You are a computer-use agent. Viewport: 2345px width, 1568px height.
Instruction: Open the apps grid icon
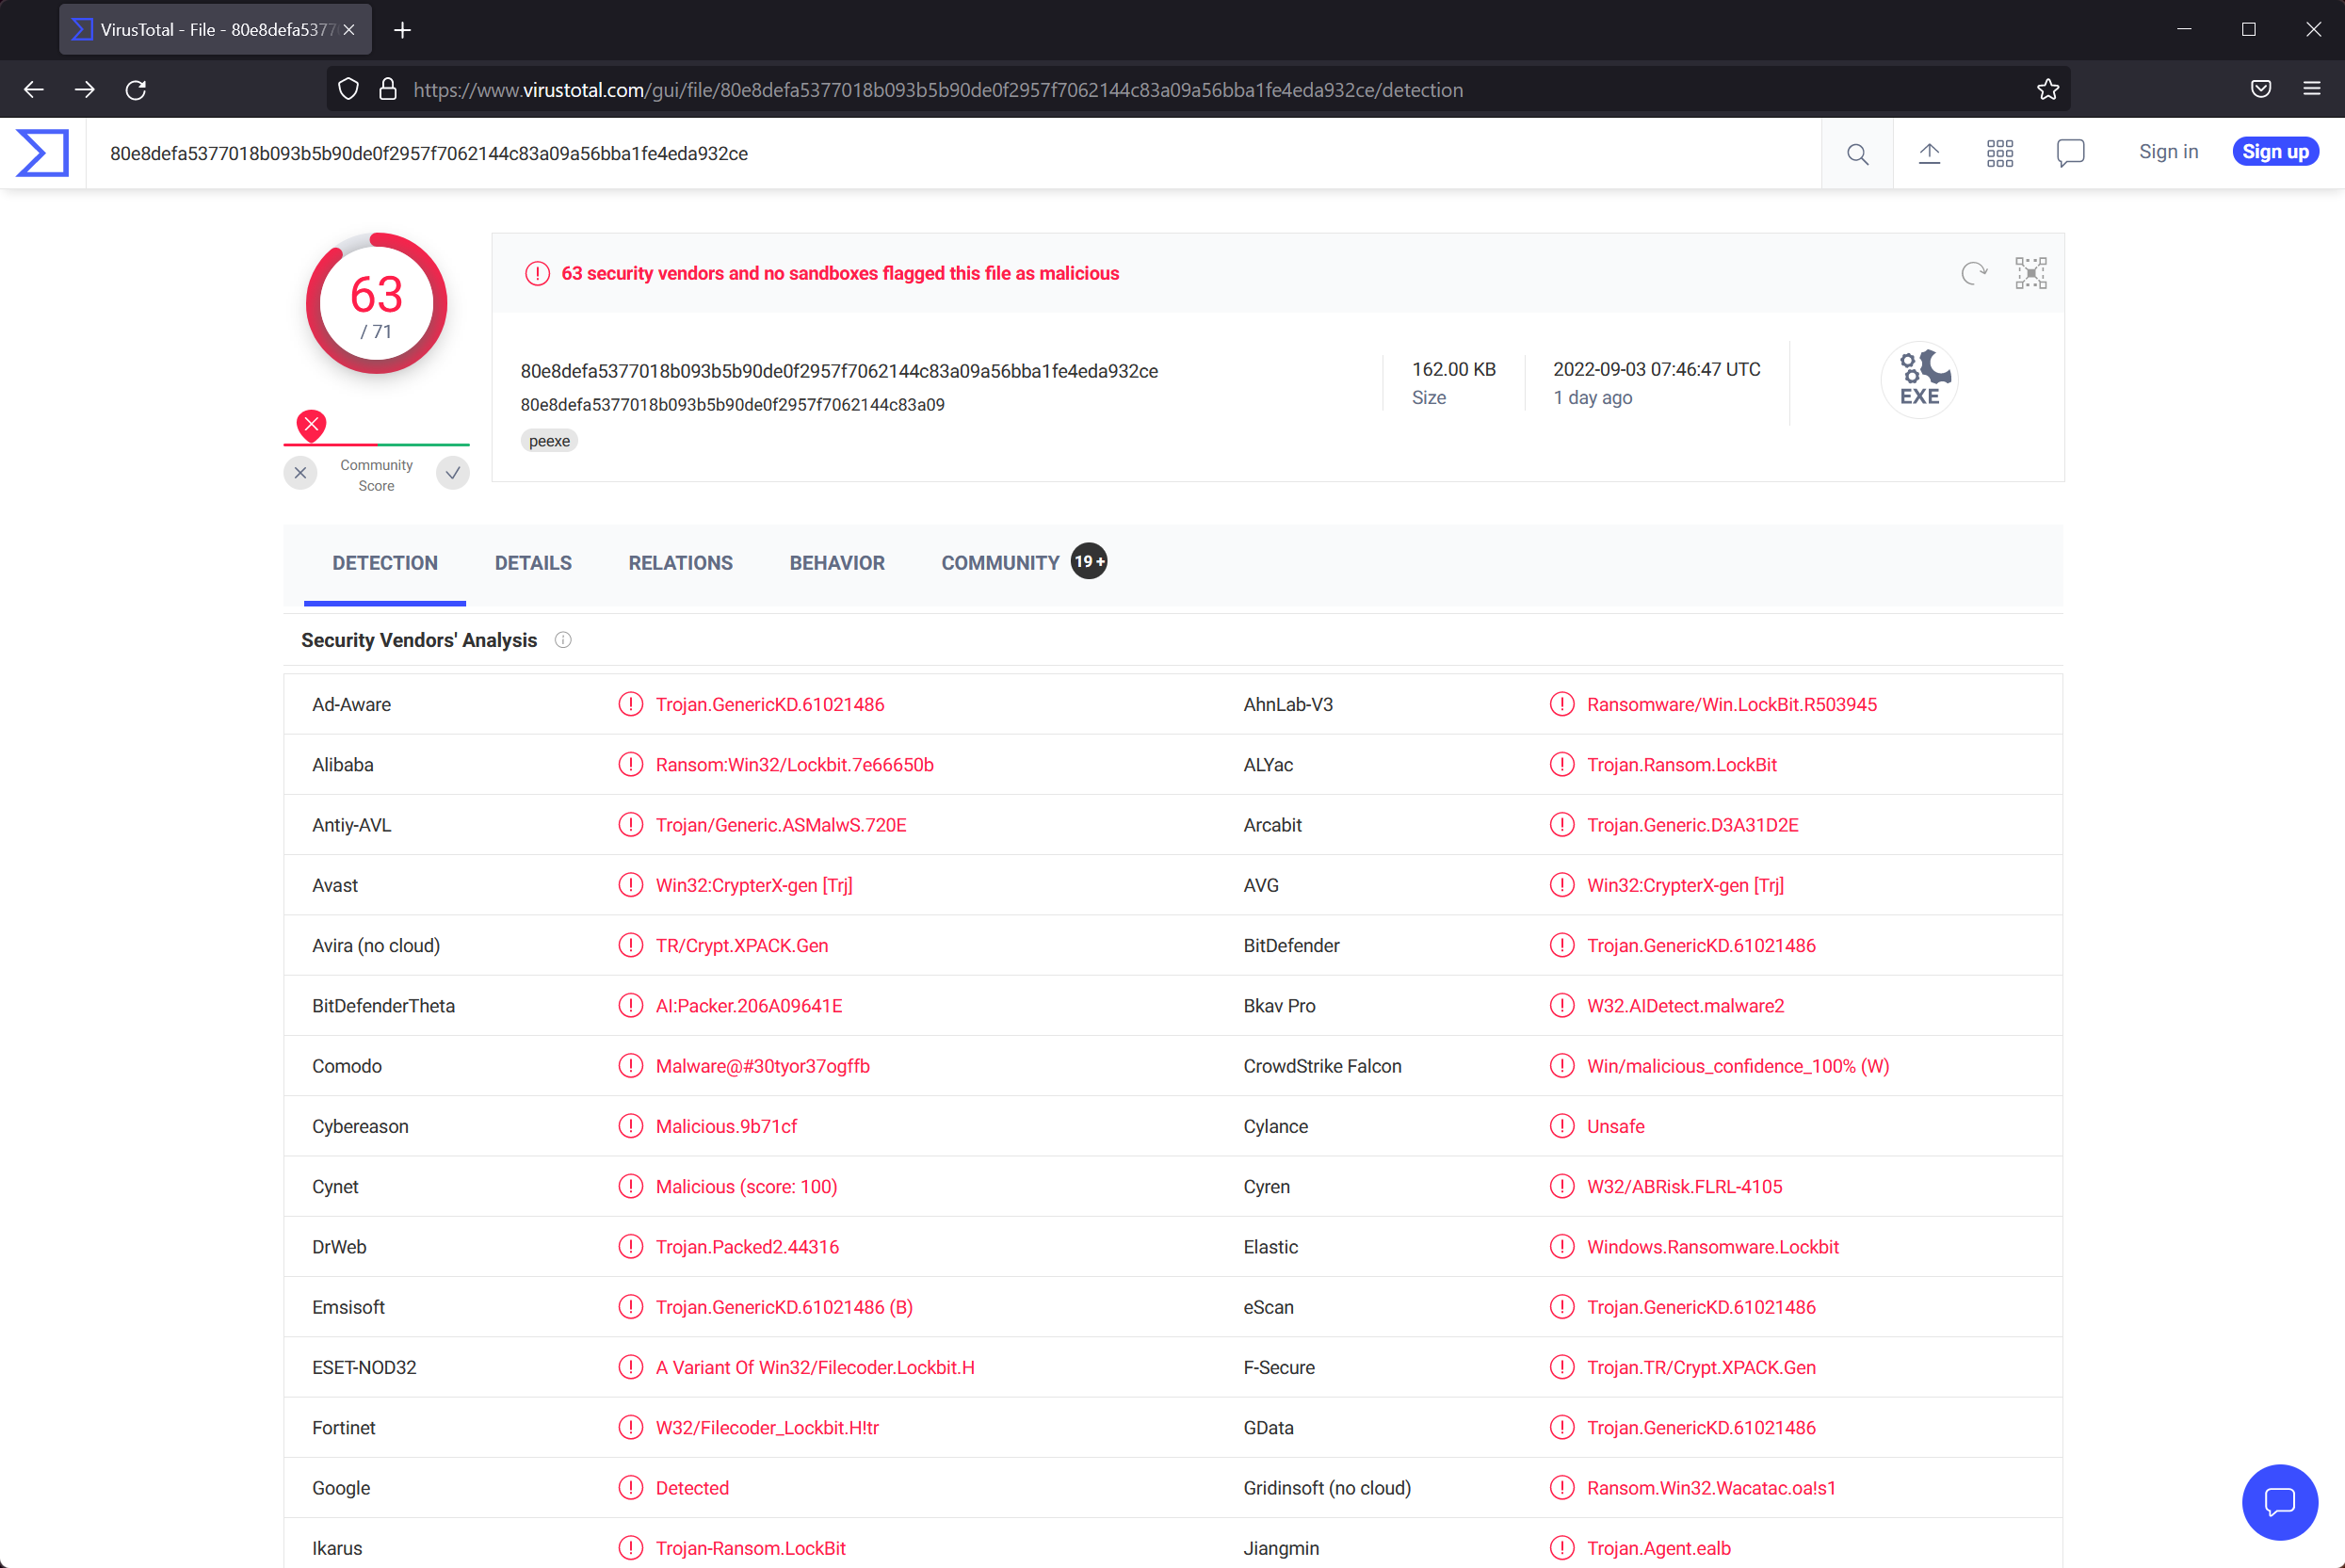(x=1999, y=153)
